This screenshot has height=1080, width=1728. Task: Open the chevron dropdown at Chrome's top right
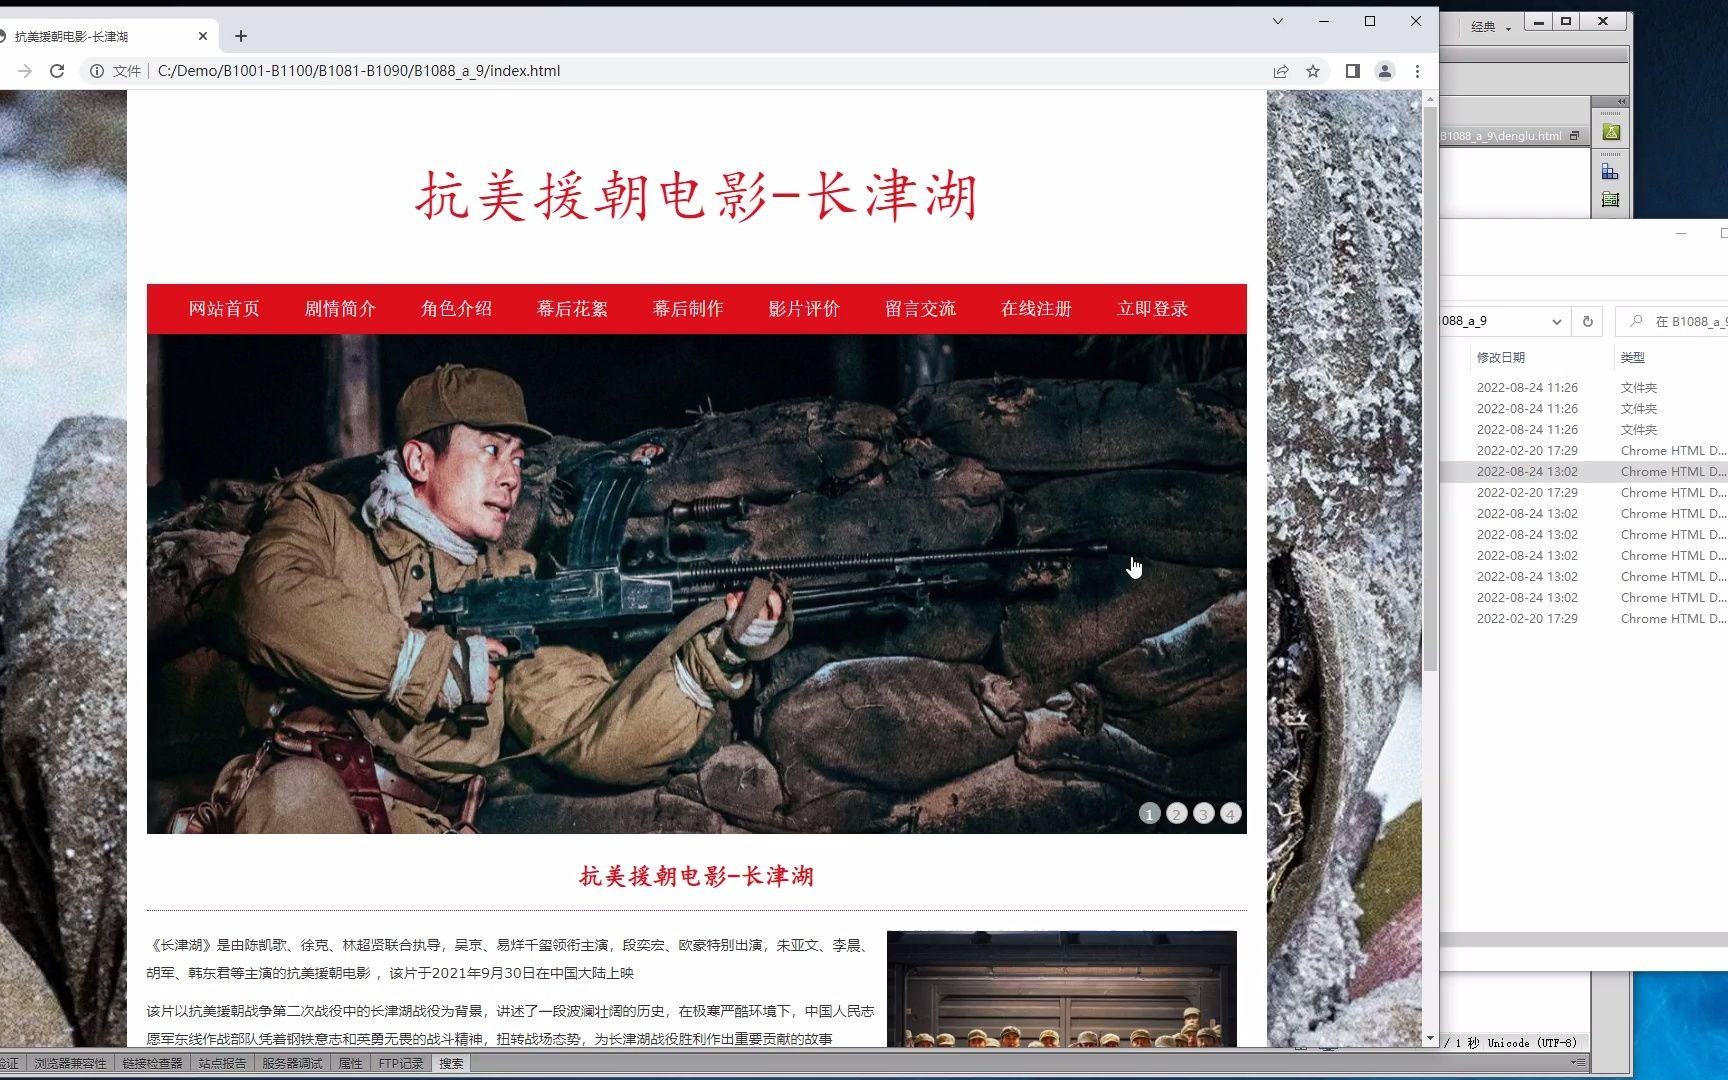(1277, 21)
